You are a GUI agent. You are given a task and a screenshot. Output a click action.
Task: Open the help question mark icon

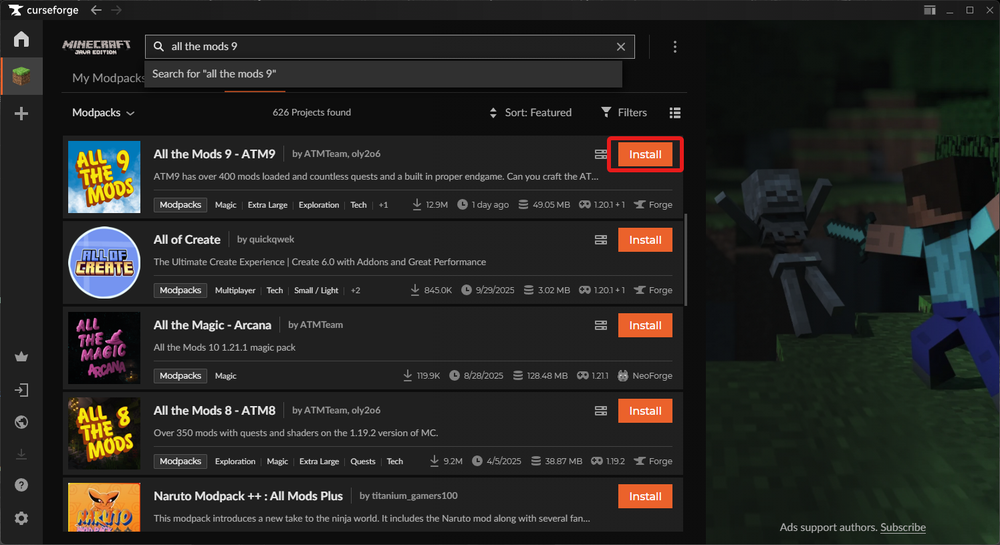[21, 485]
